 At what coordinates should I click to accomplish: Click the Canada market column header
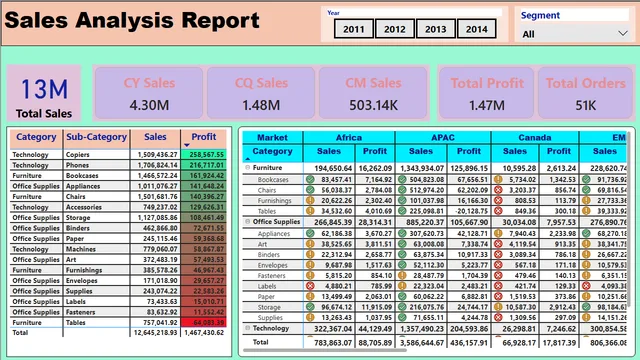(535, 138)
